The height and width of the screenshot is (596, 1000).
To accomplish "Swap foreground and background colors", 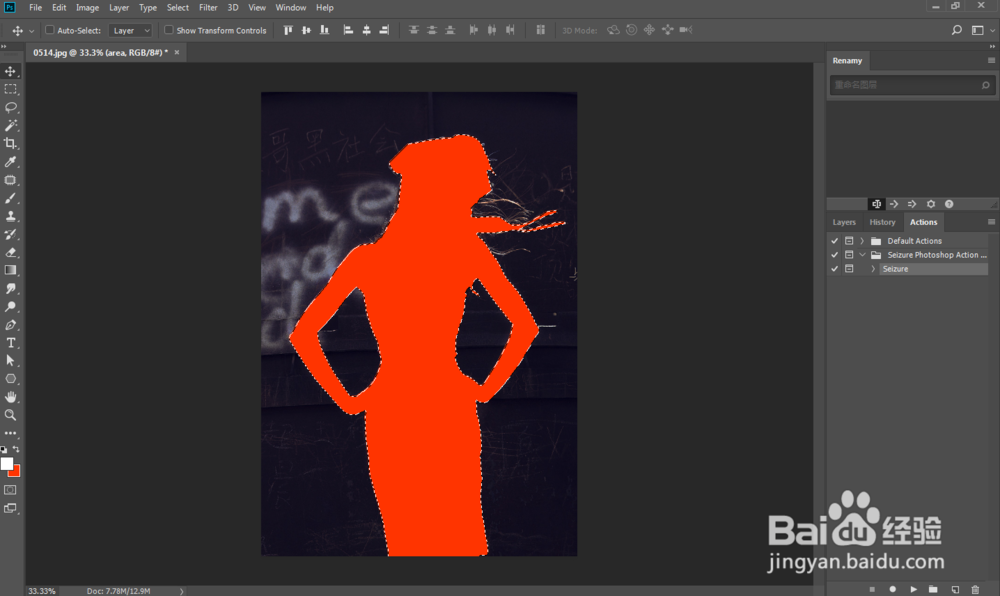I will click(17, 449).
